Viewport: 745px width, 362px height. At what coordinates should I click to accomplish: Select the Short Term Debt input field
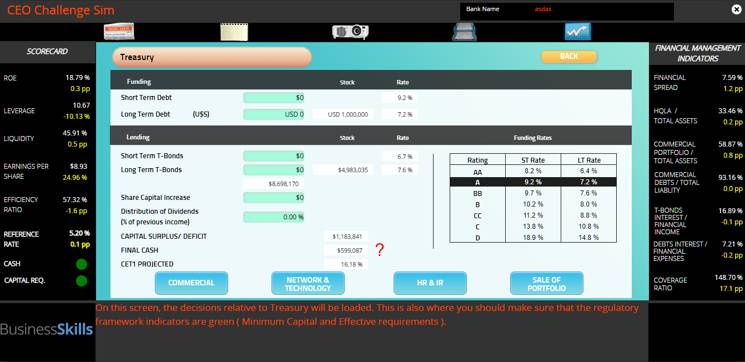coord(274,98)
